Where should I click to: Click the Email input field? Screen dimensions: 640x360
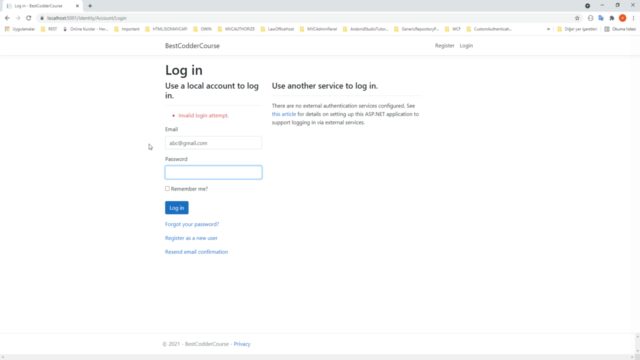point(213,143)
